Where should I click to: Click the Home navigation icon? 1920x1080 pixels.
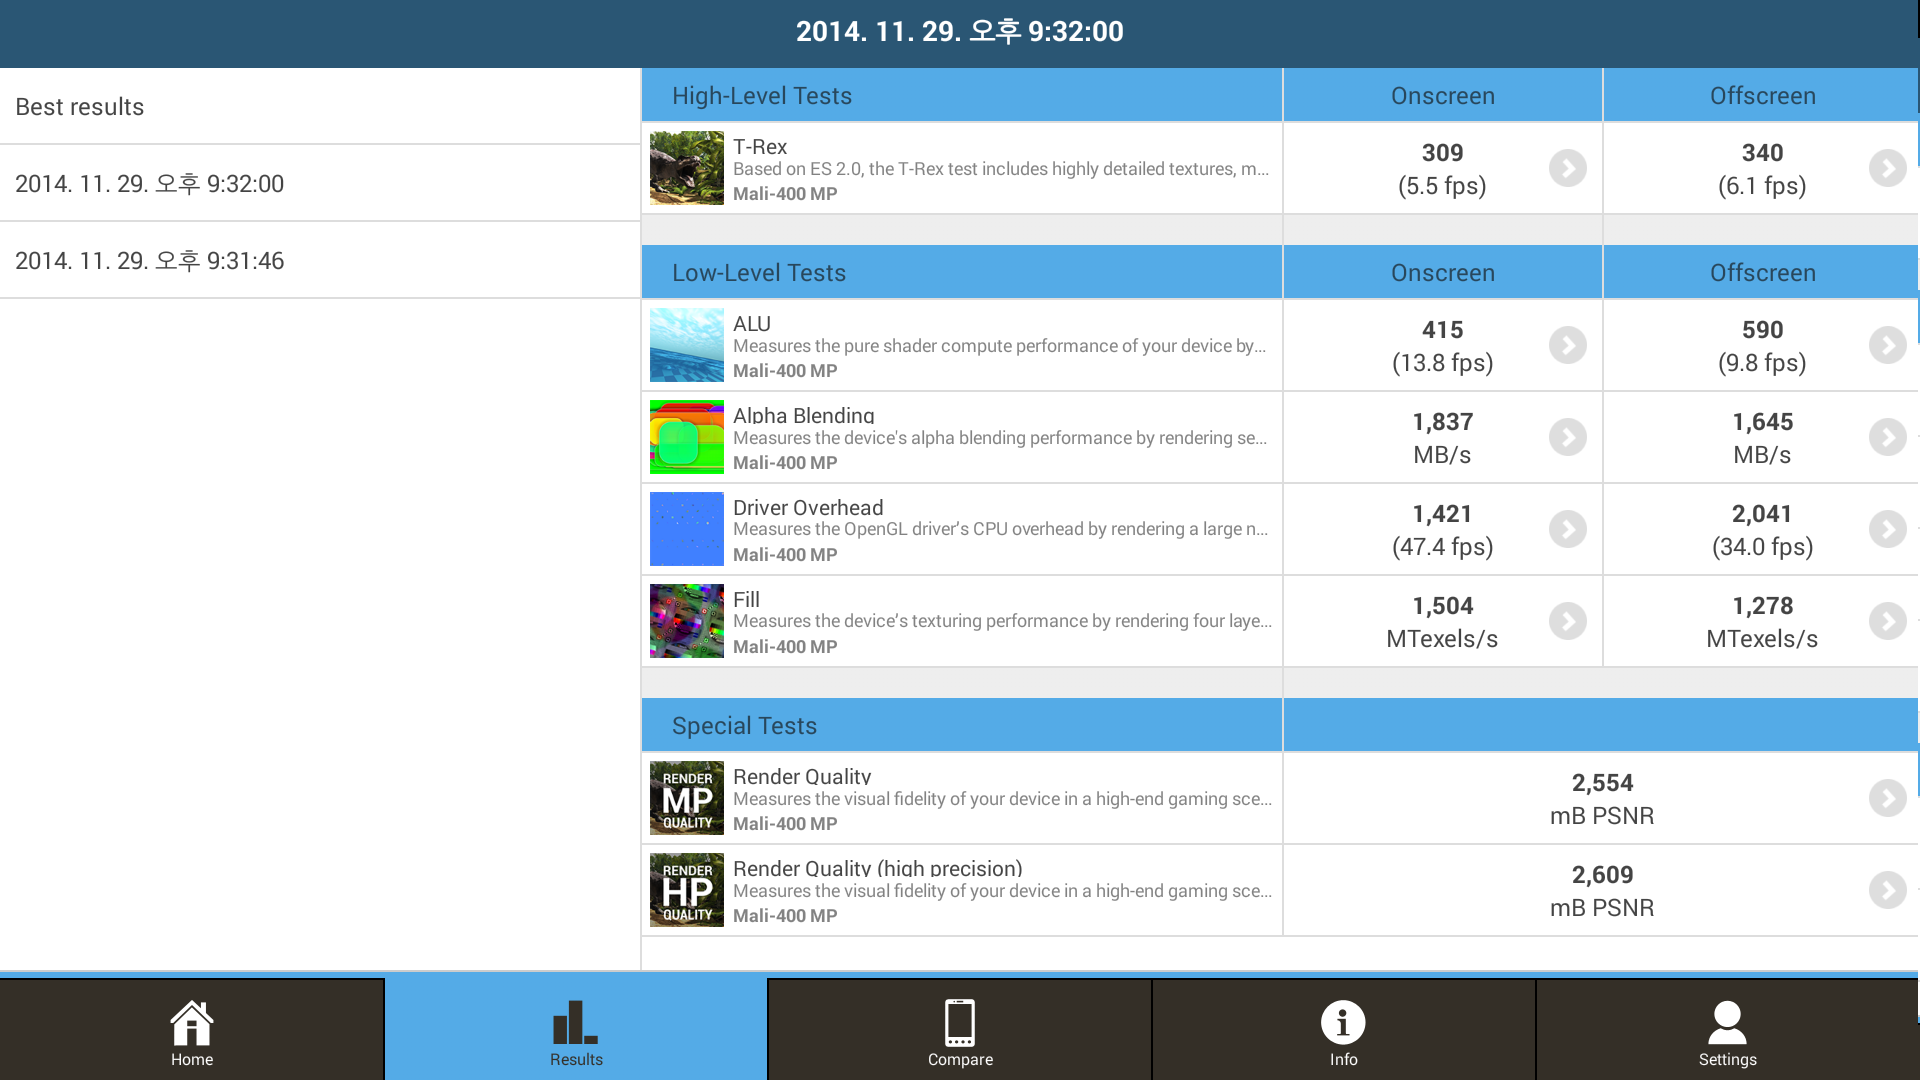pyautogui.click(x=191, y=1025)
